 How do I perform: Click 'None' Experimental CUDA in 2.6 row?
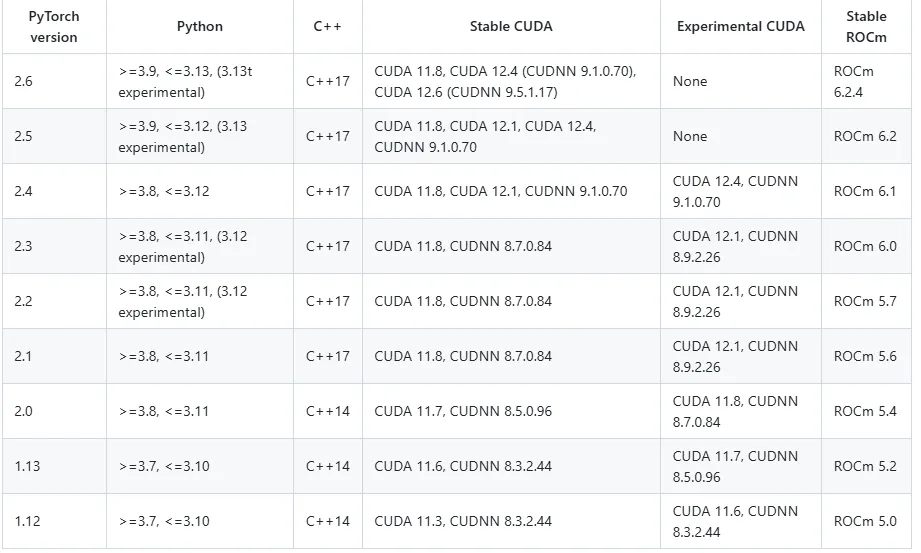tap(741, 81)
